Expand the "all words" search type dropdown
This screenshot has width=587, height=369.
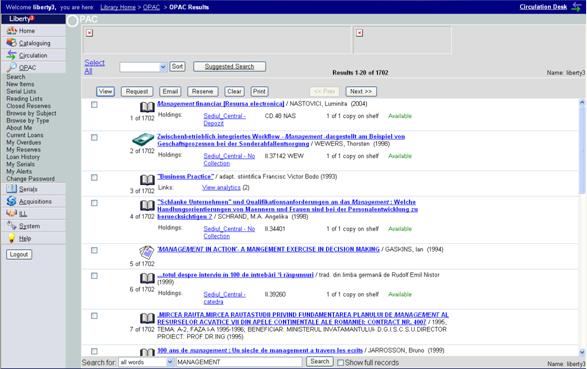146,362
